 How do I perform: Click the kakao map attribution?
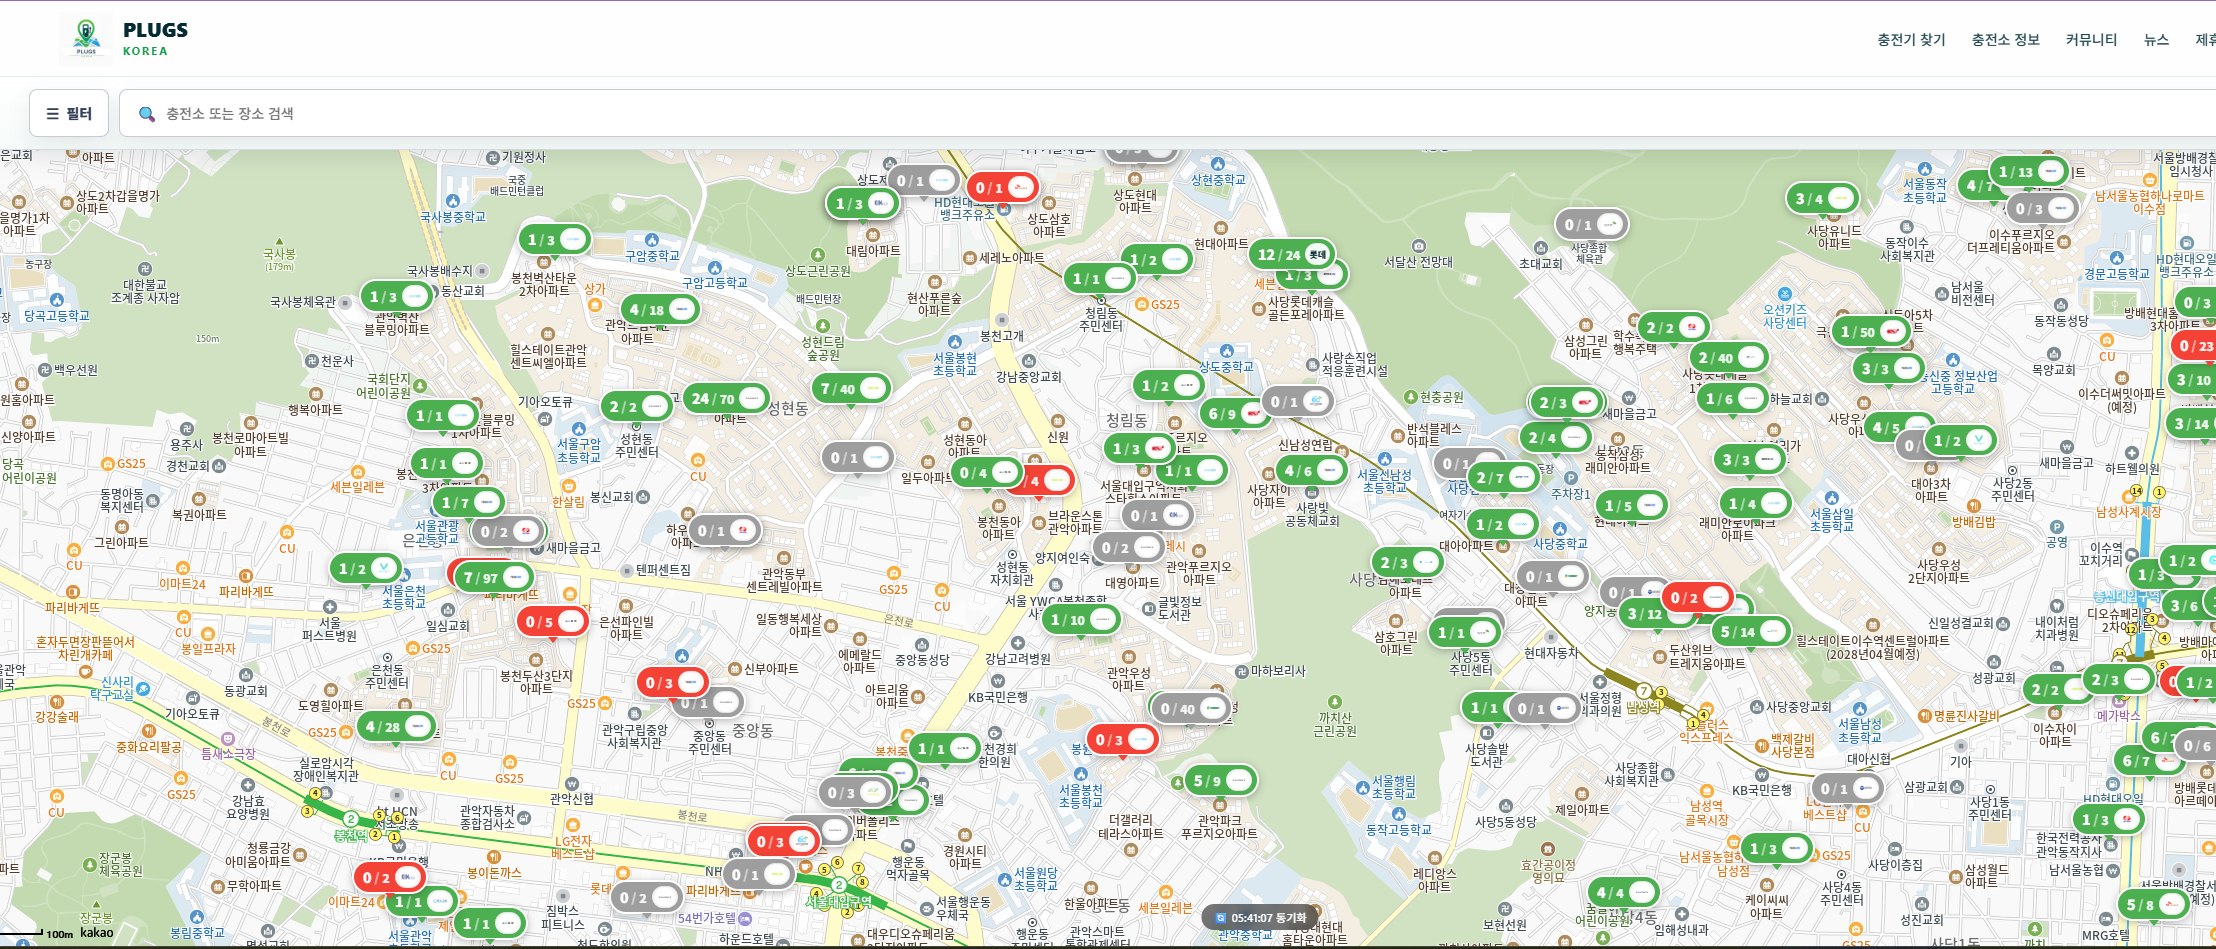[x=96, y=932]
